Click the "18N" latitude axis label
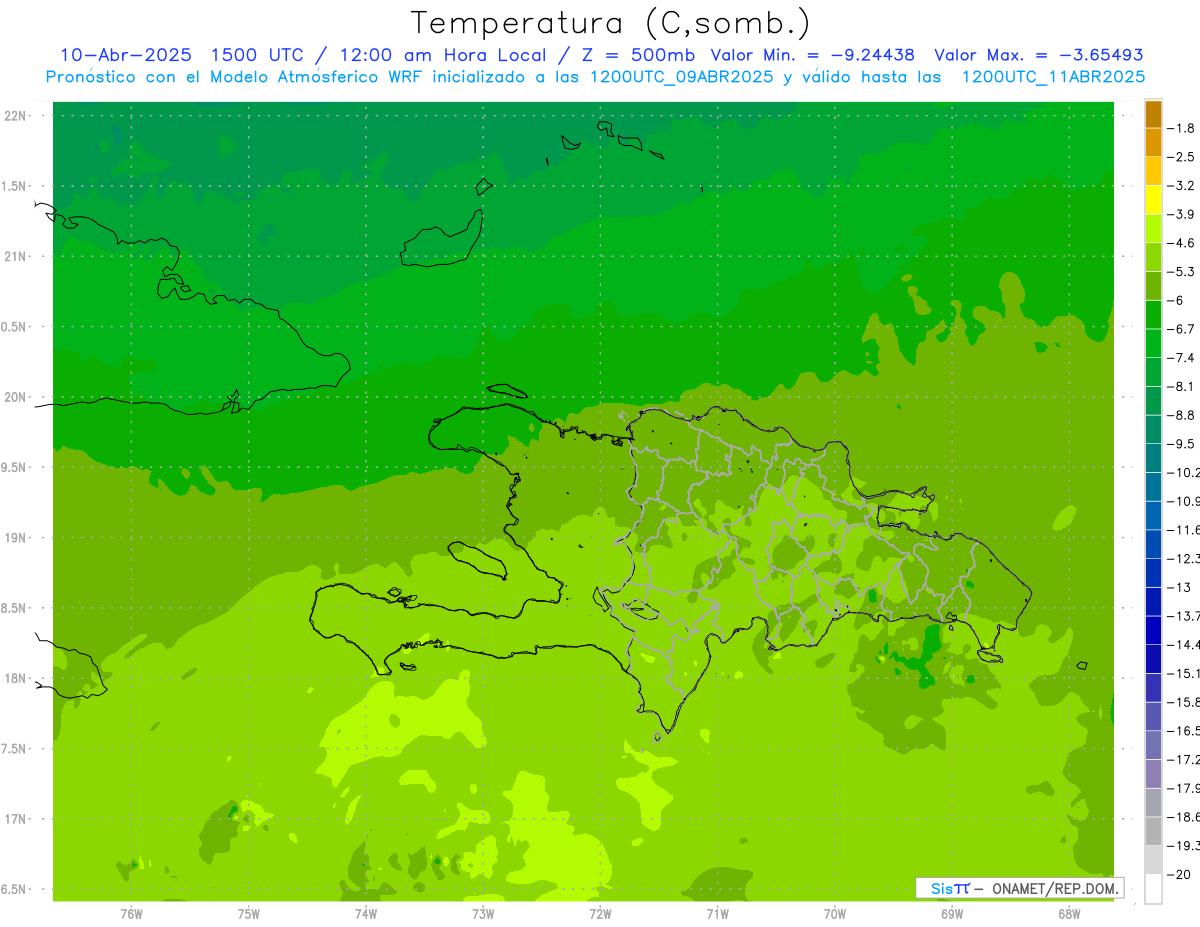1200x927 pixels. click(16, 679)
